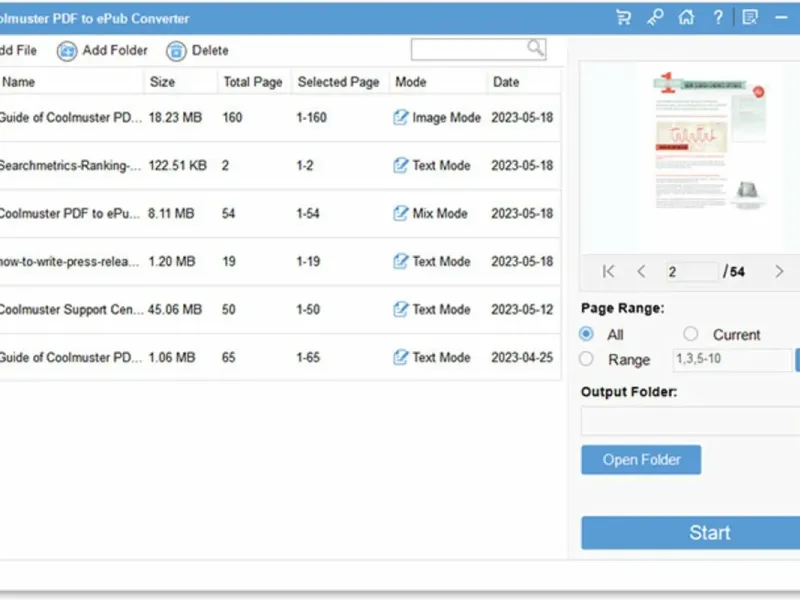Sort by Date column header

(x=506, y=82)
